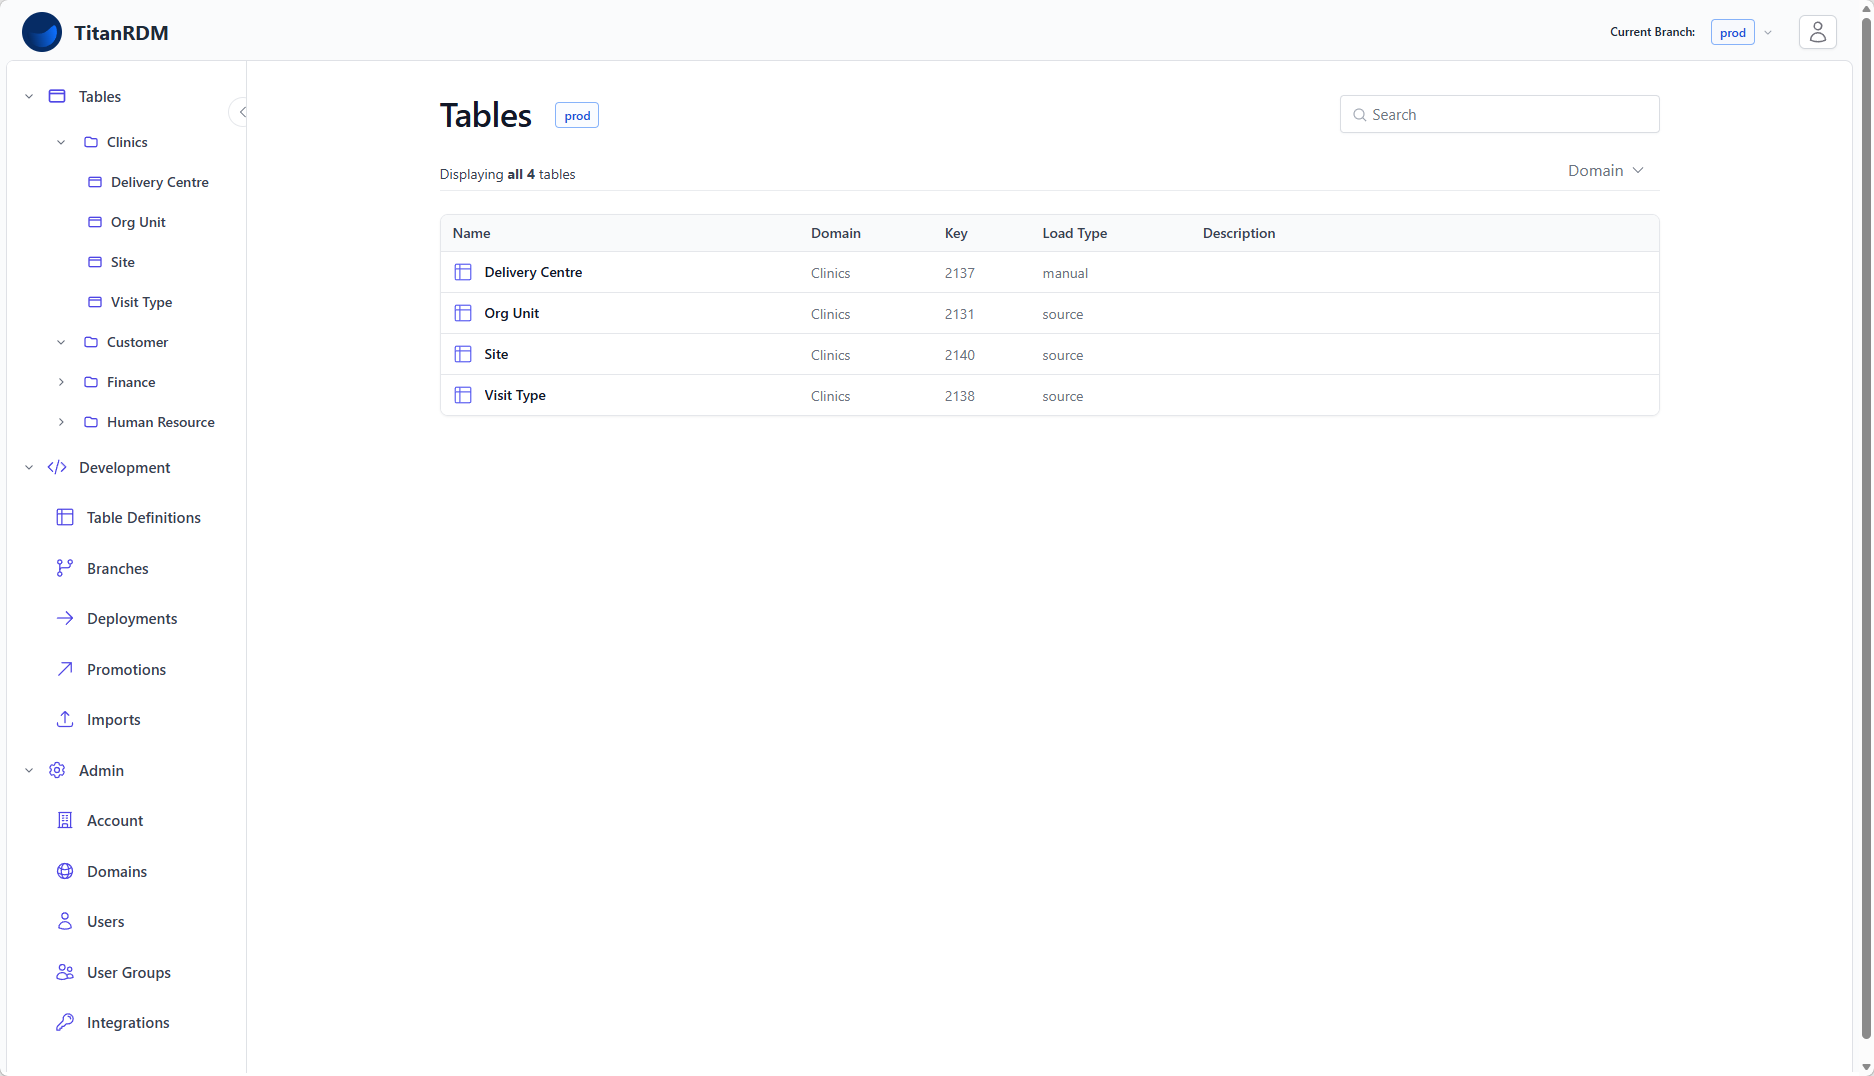Screen dimensions: 1874x1076
Task: Expand the Human Resource folder chevron
Action: click(61, 422)
